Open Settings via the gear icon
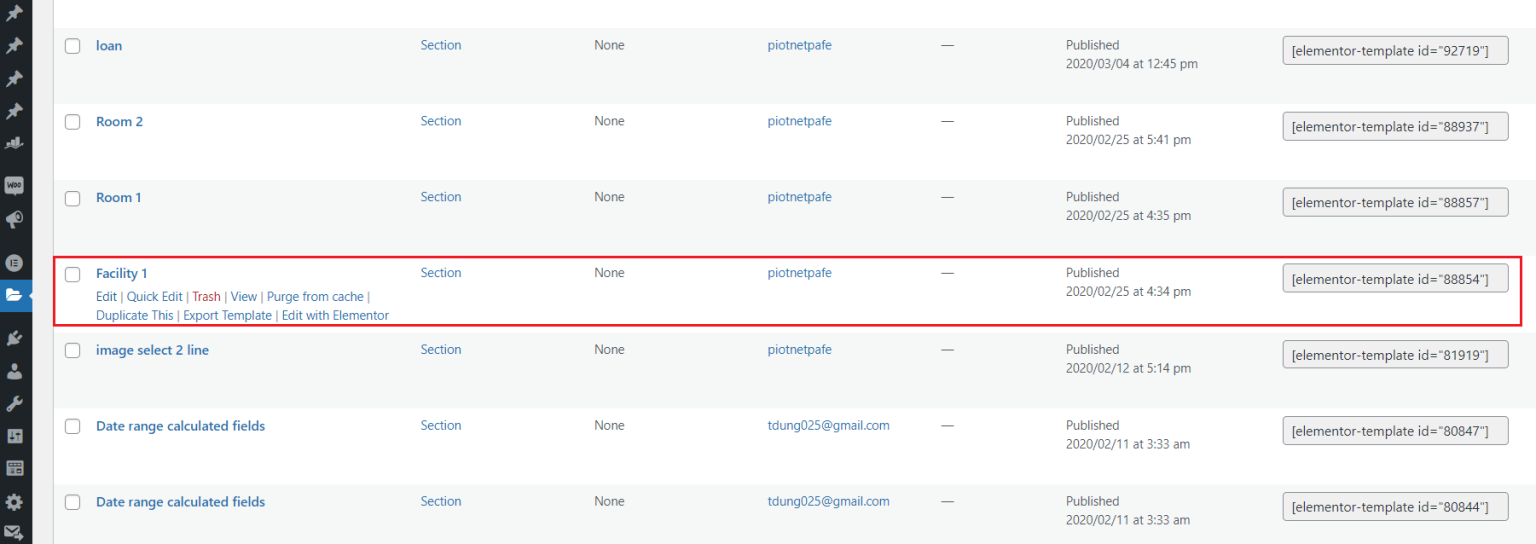Image resolution: width=1536 pixels, height=544 pixels. (x=14, y=502)
